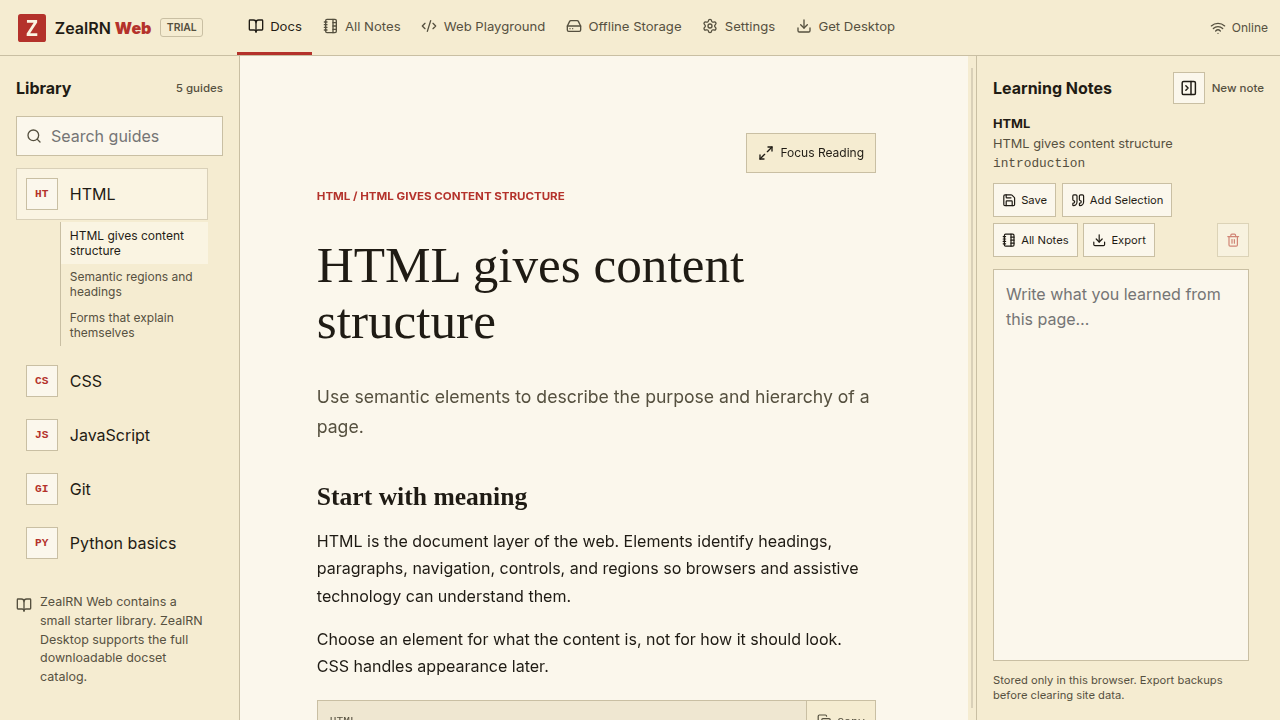Expand the Python basics guide

coord(112,543)
